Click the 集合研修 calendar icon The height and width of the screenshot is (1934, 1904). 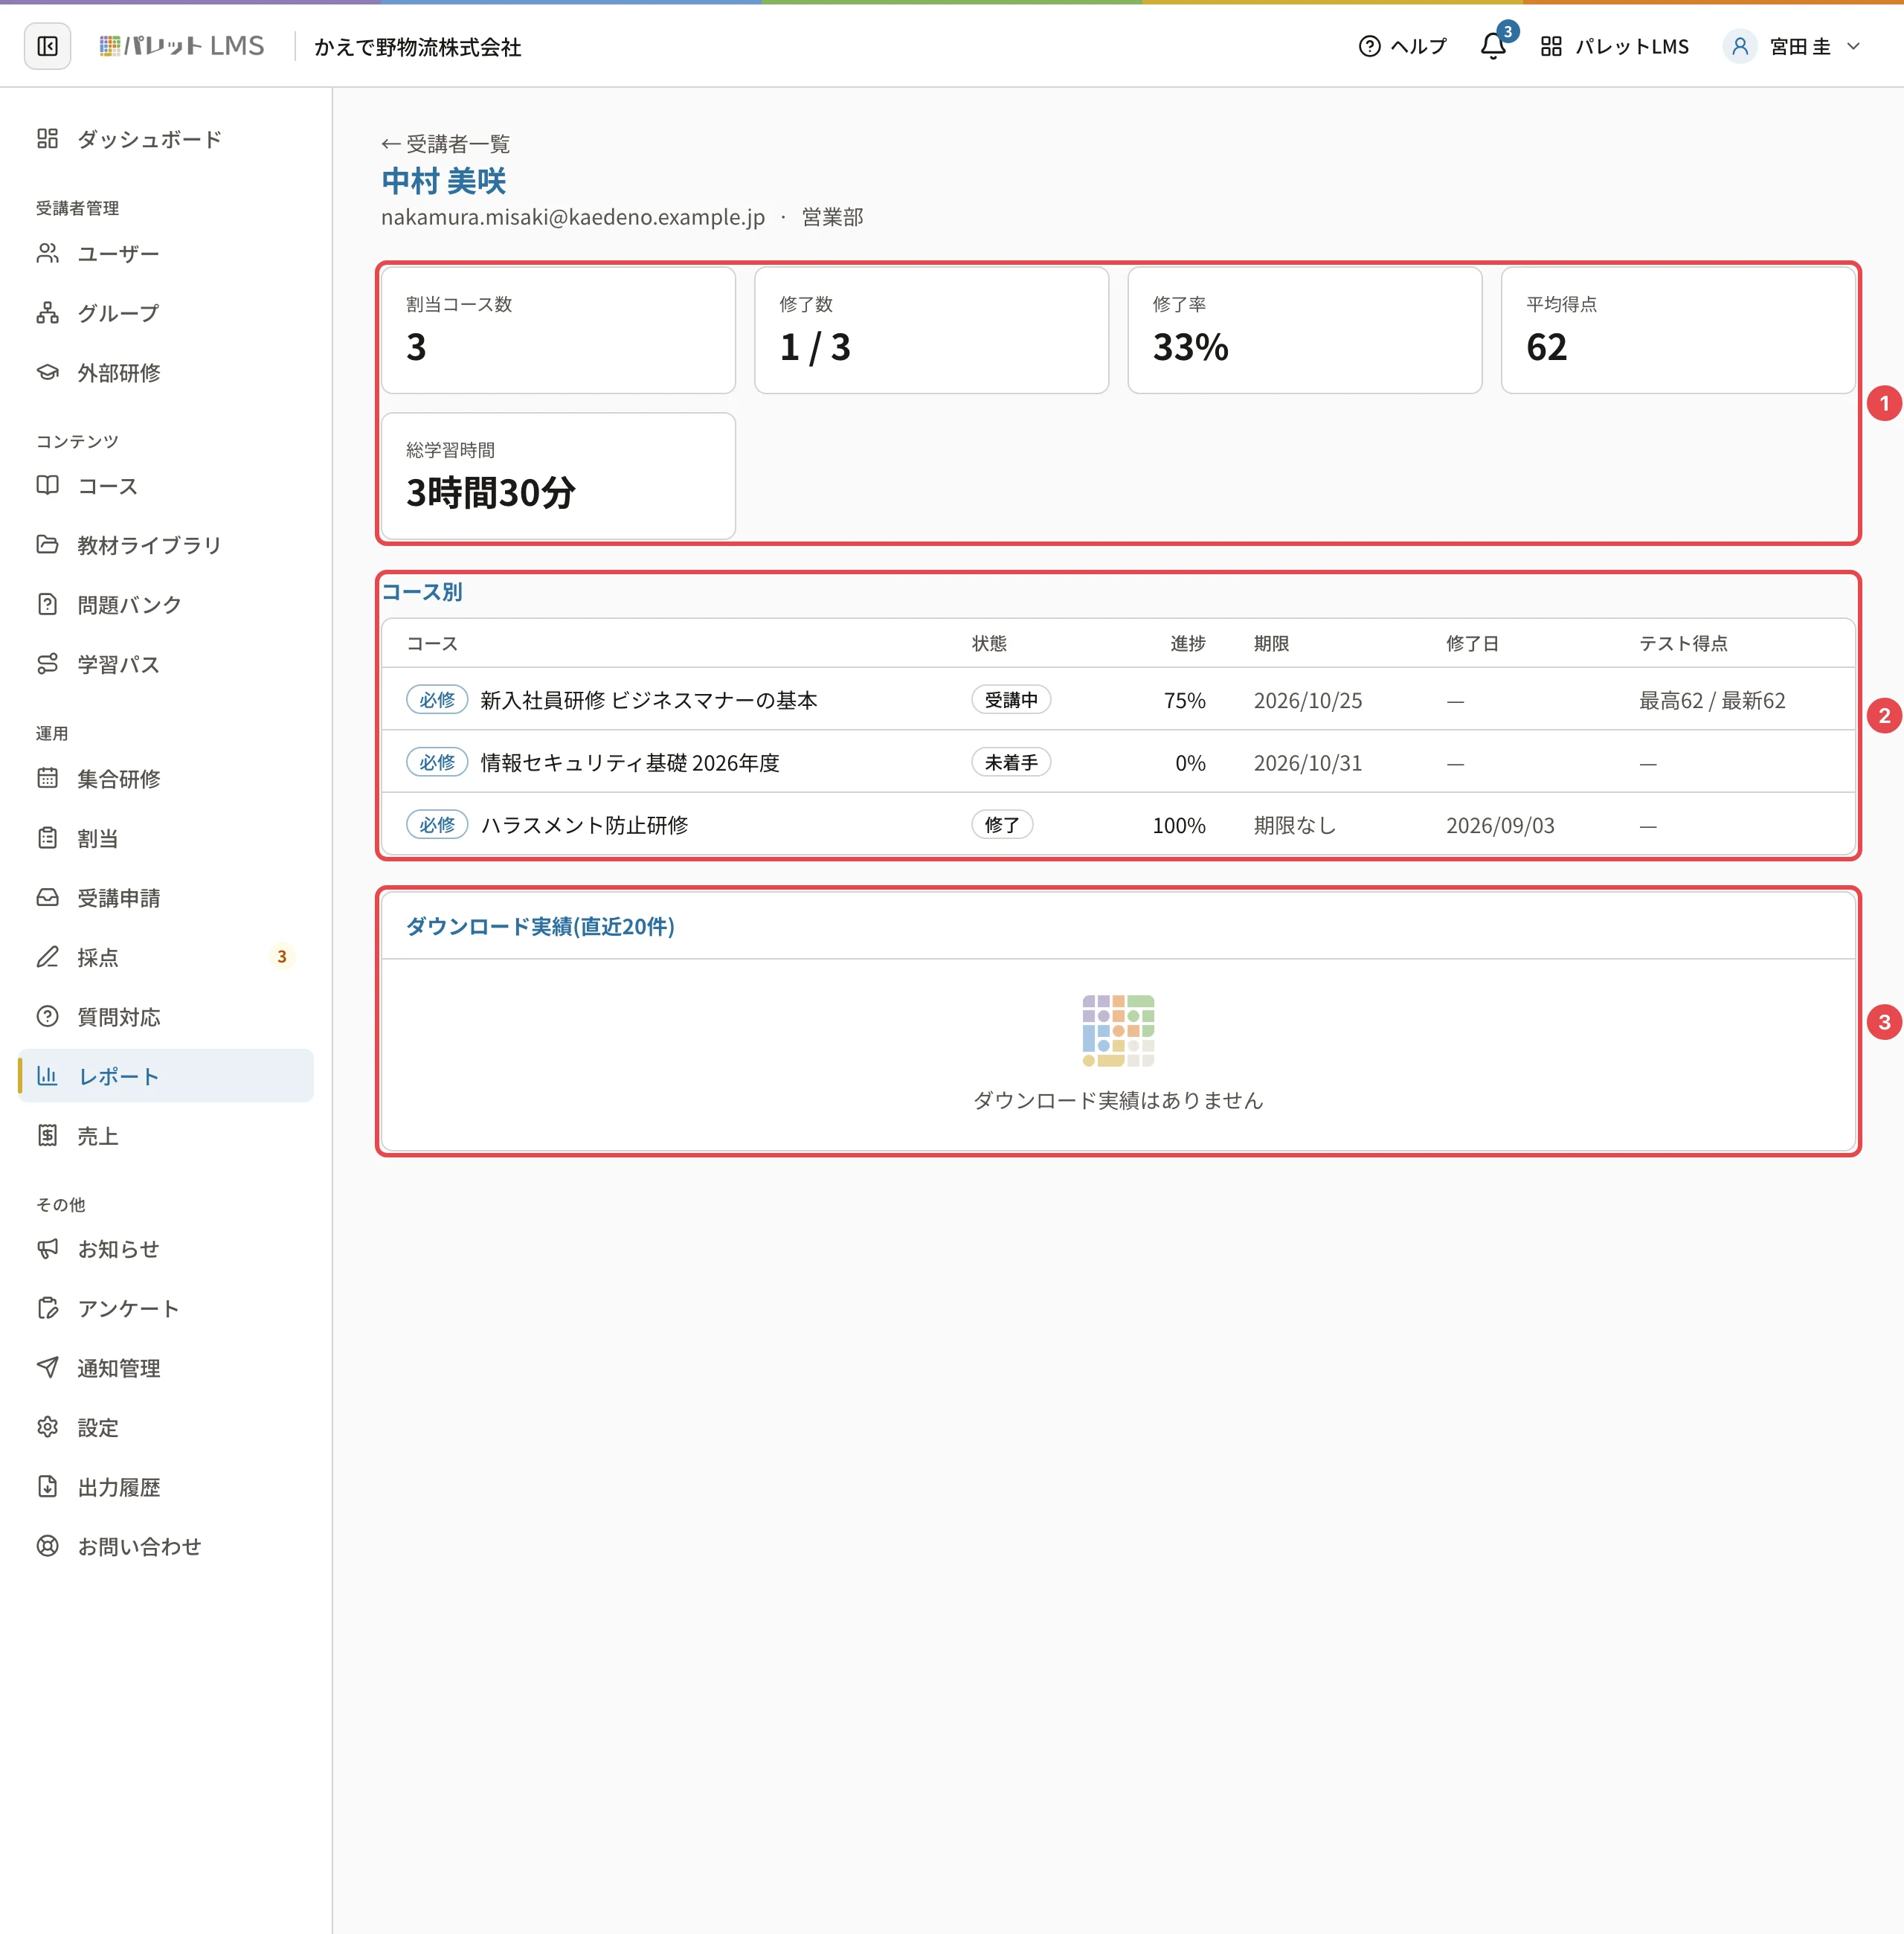[x=47, y=778]
